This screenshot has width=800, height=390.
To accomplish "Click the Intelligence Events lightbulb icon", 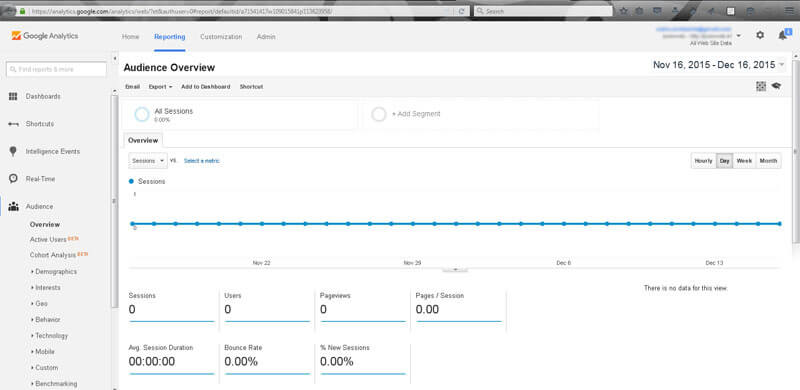I will [x=13, y=152].
